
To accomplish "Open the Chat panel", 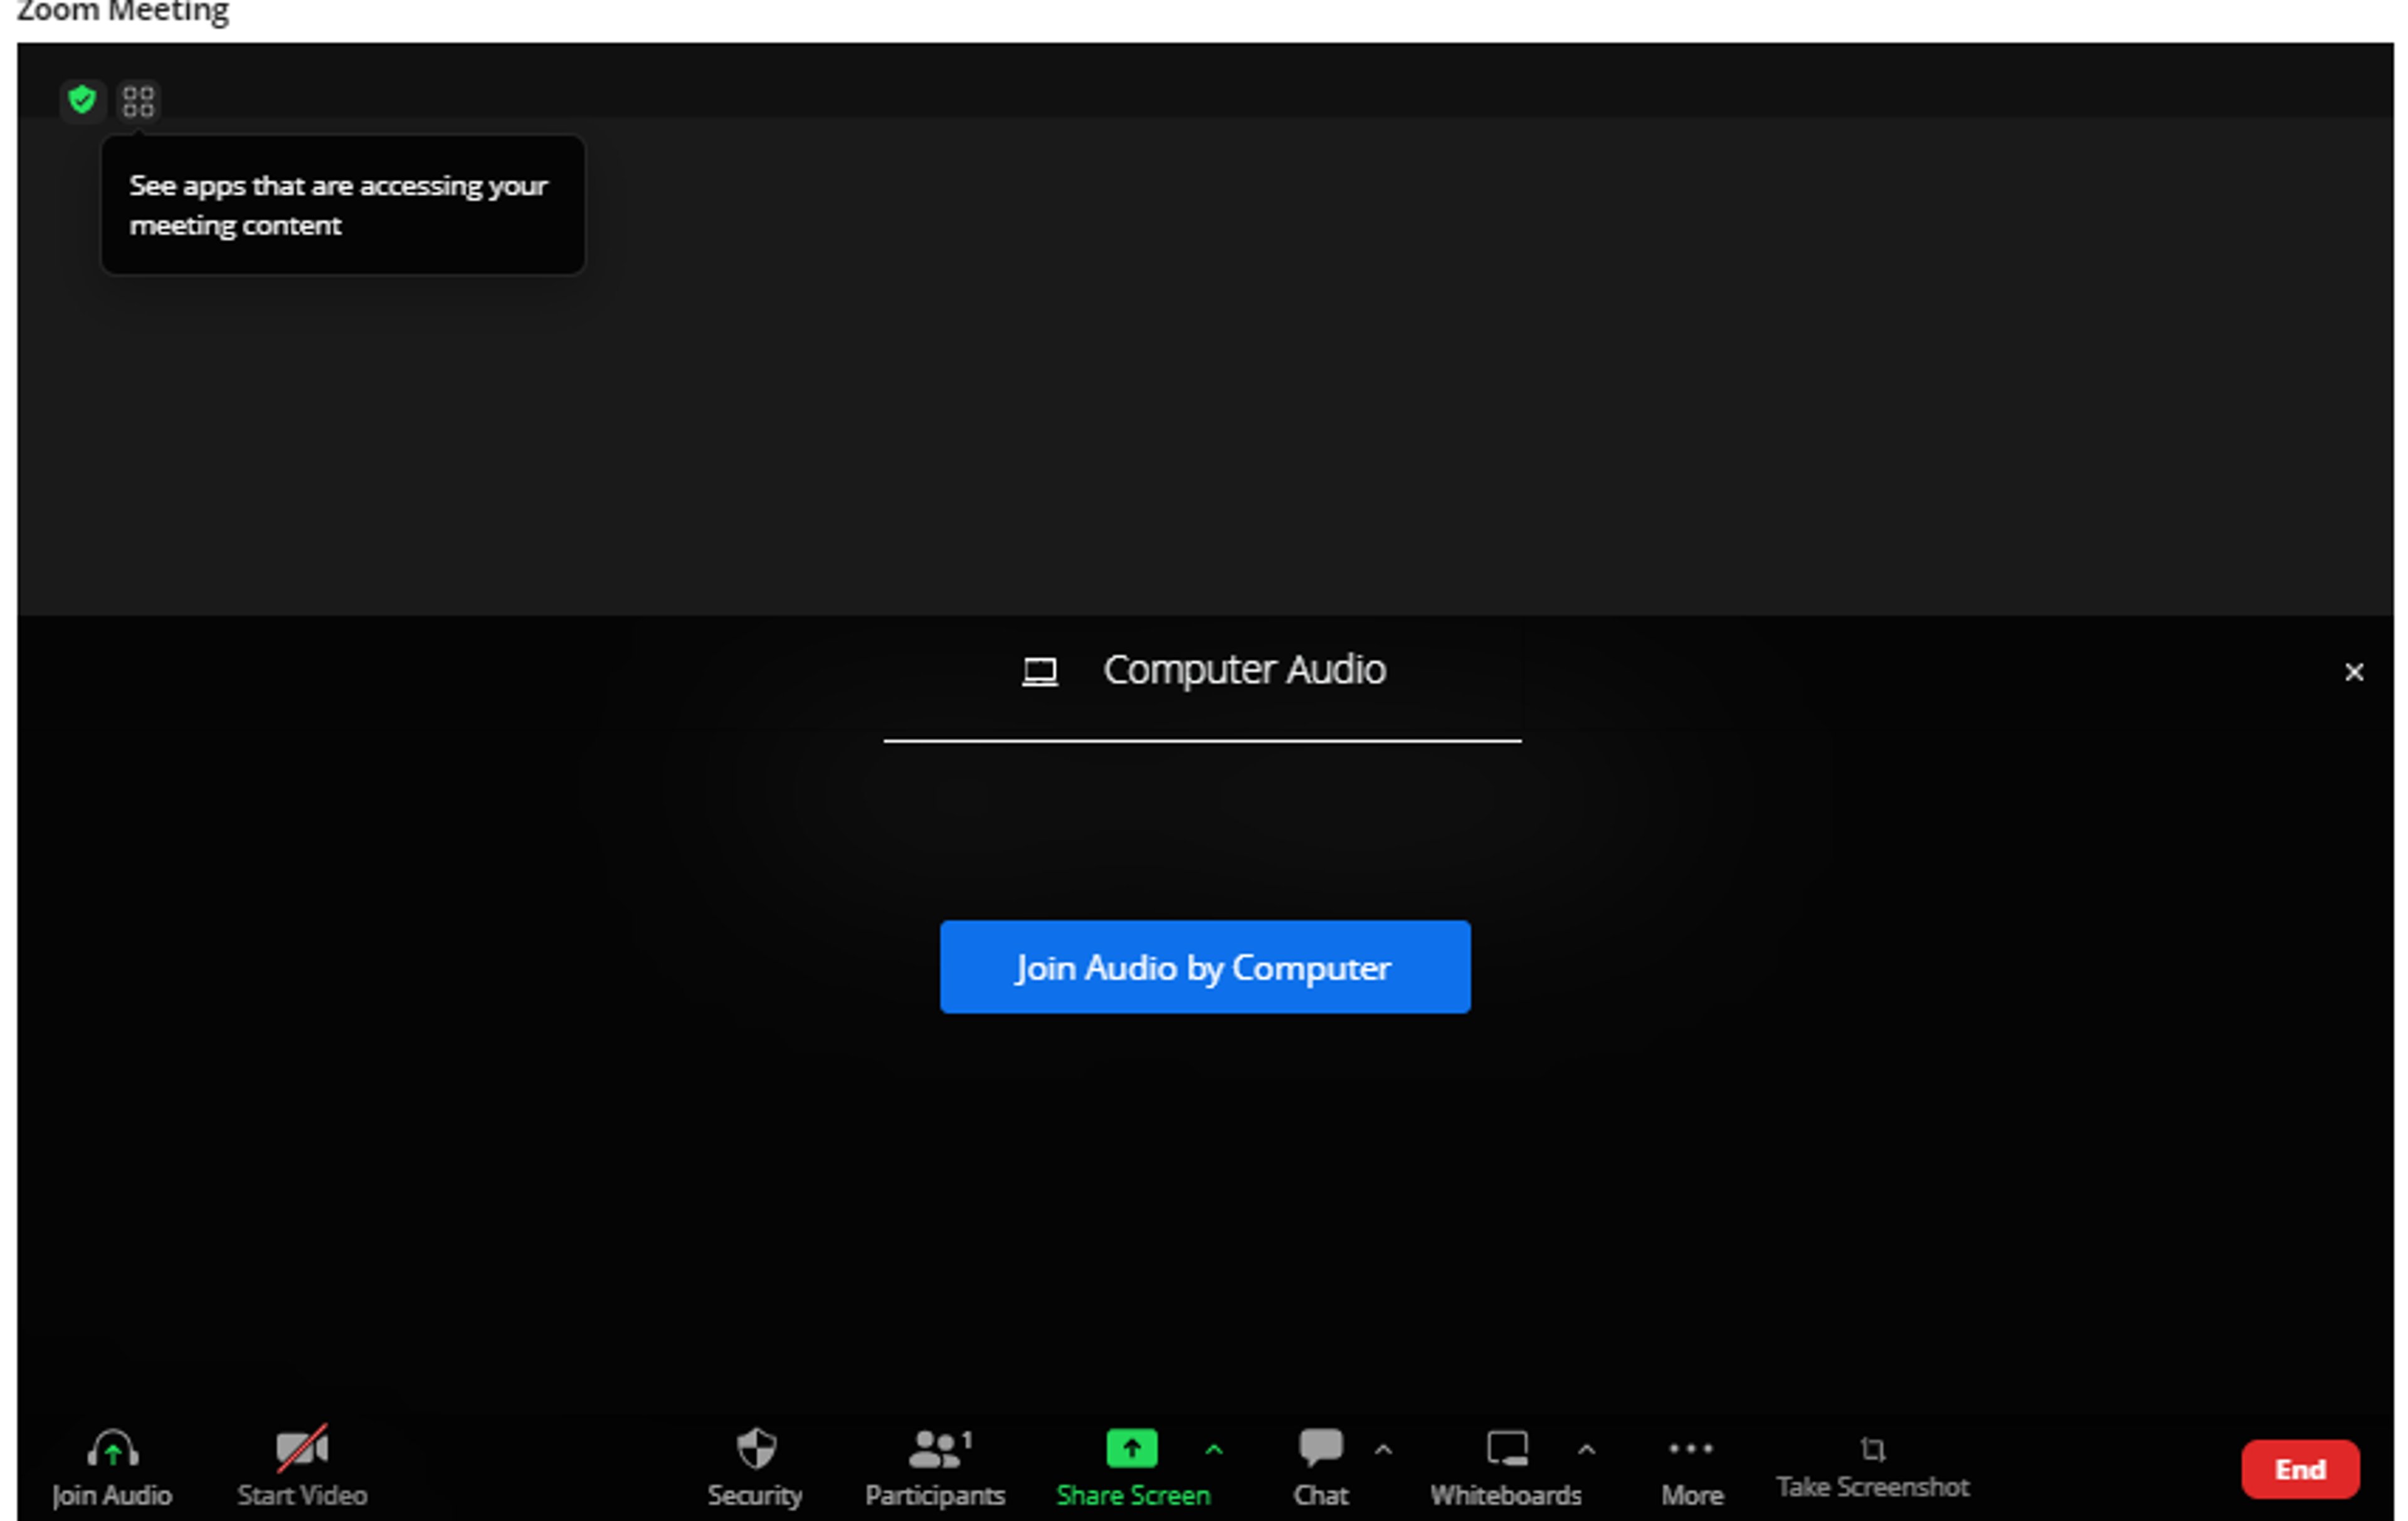I will 1320,1468.
